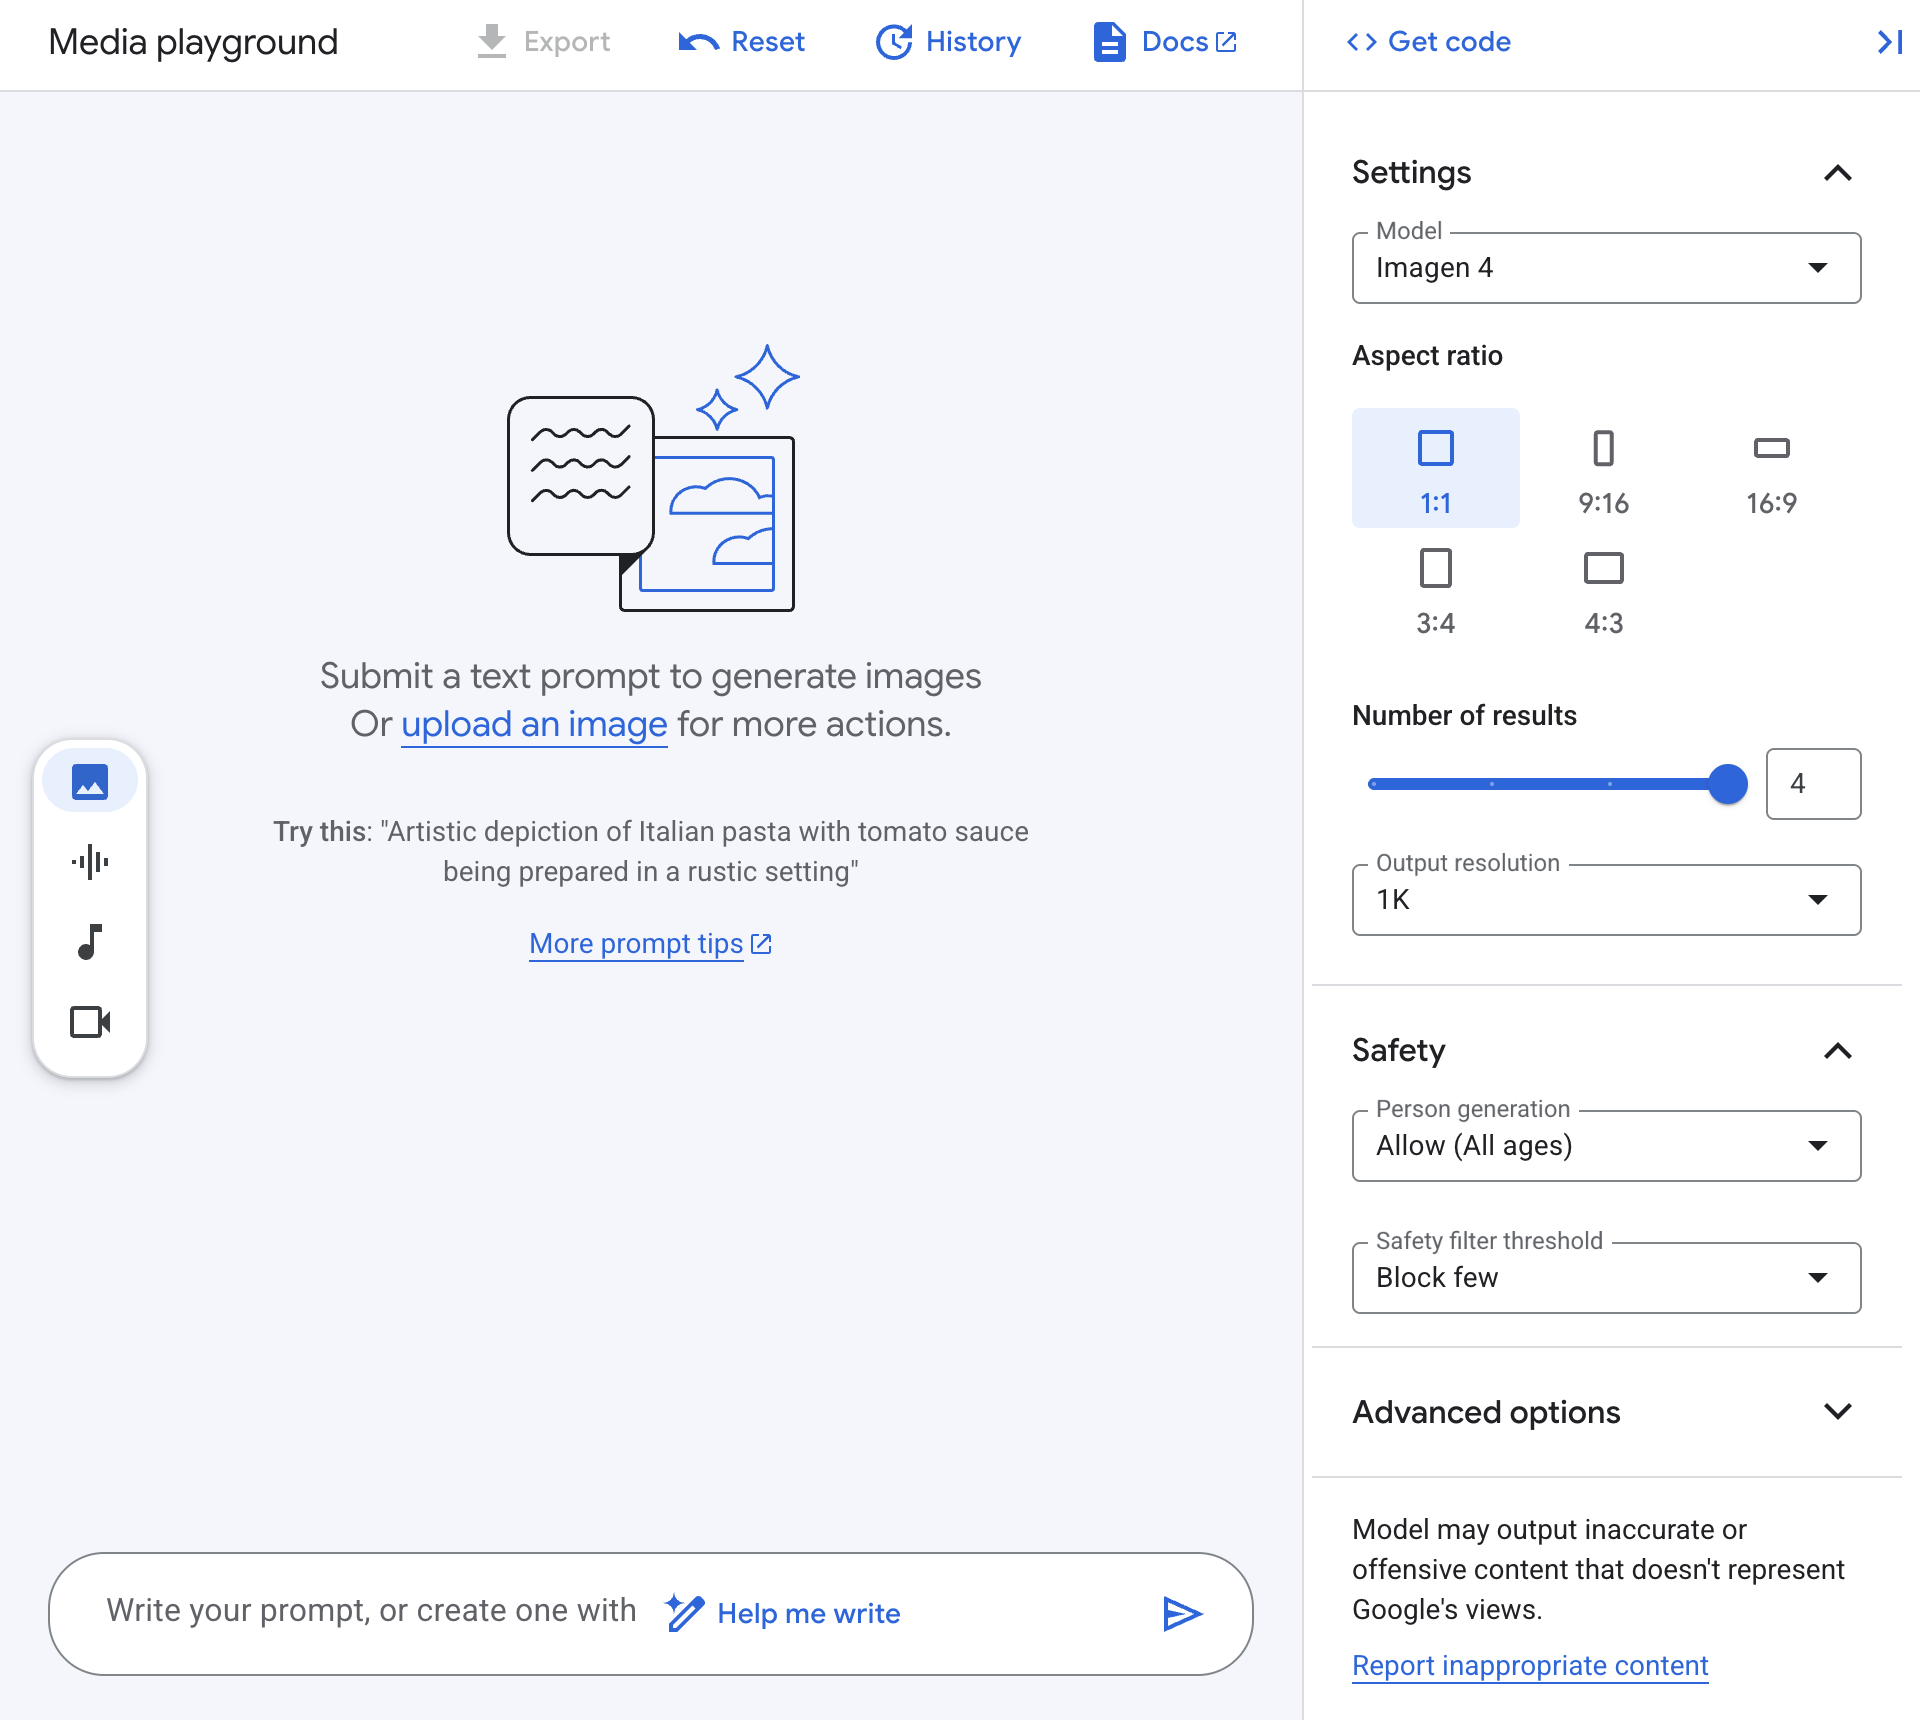Viewport: 1920px width, 1720px height.
Task: Open History from the top toolbar
Action: 948,42
